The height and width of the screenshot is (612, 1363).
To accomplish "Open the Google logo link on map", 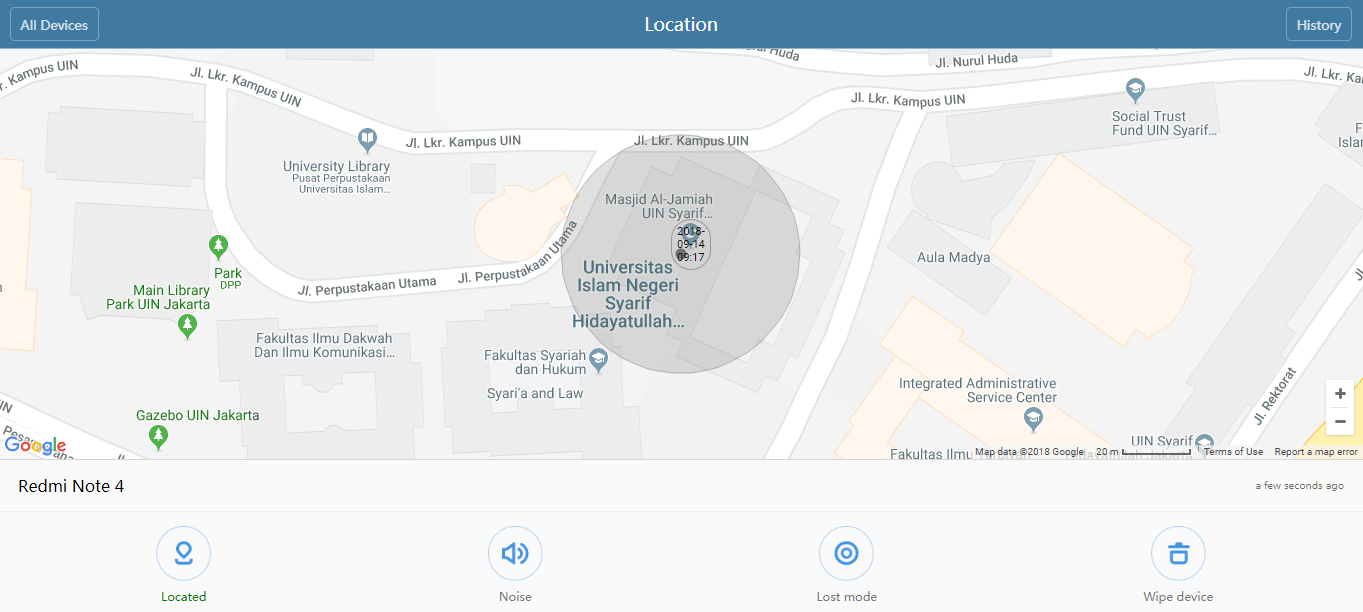I will 35,446.
